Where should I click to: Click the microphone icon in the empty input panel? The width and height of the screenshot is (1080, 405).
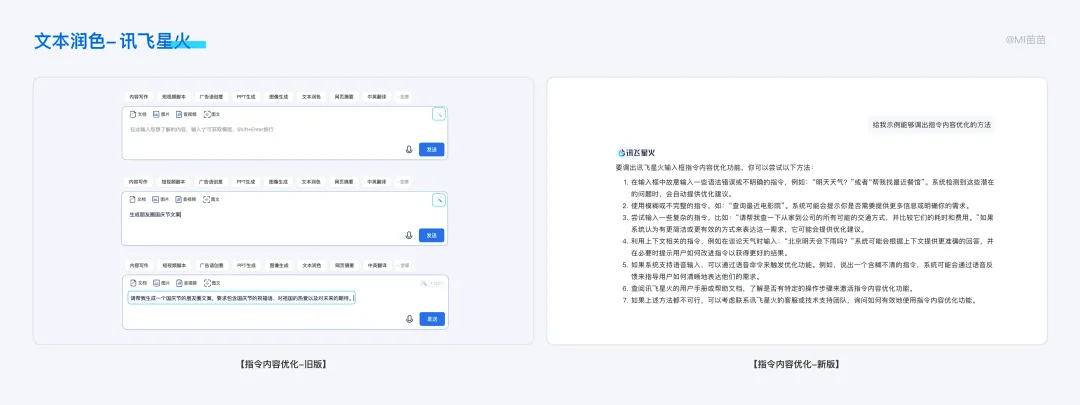[409, 149]
